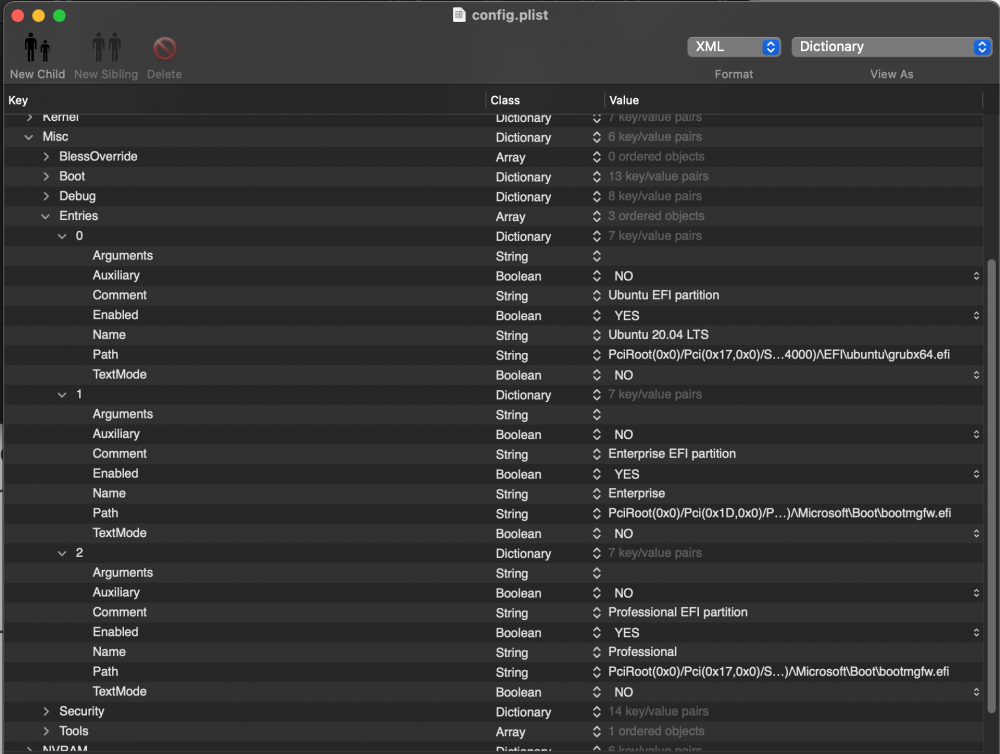Click the empty Arguments value in entry 2

click(x=794, y=573)
